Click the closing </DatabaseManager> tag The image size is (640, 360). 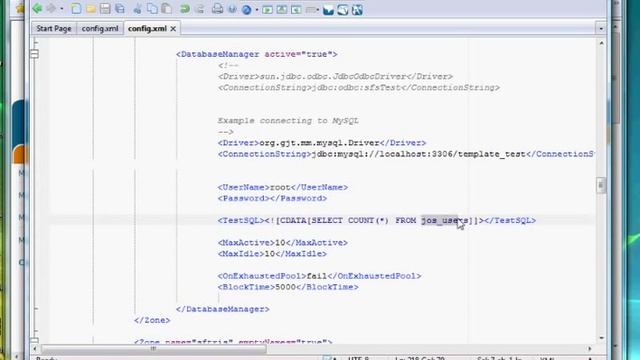222,309
